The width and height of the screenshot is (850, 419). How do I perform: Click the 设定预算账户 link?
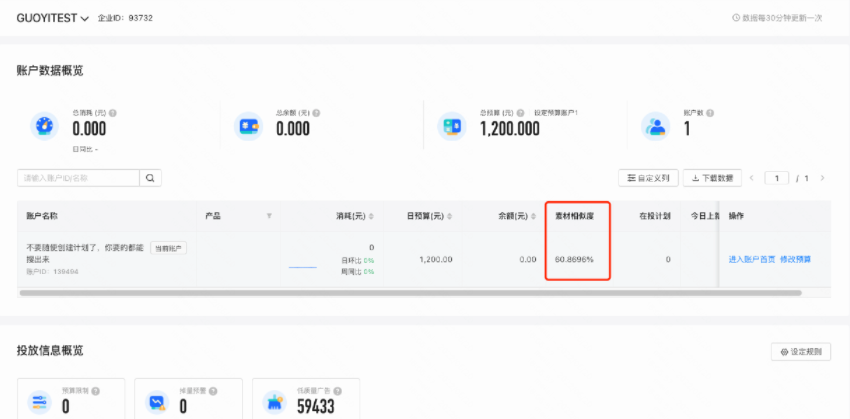pyautogui.click(x=556, y=113)
